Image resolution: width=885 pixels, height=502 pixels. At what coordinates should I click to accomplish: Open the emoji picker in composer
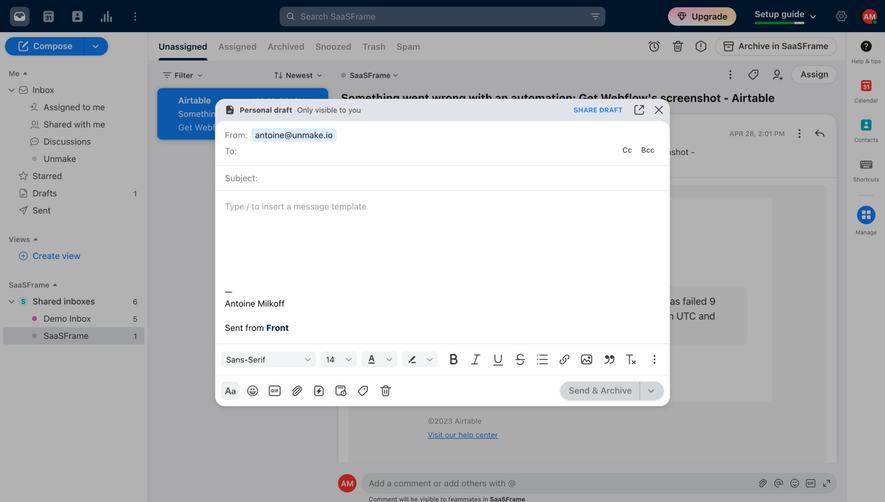[x=252, y=391]
